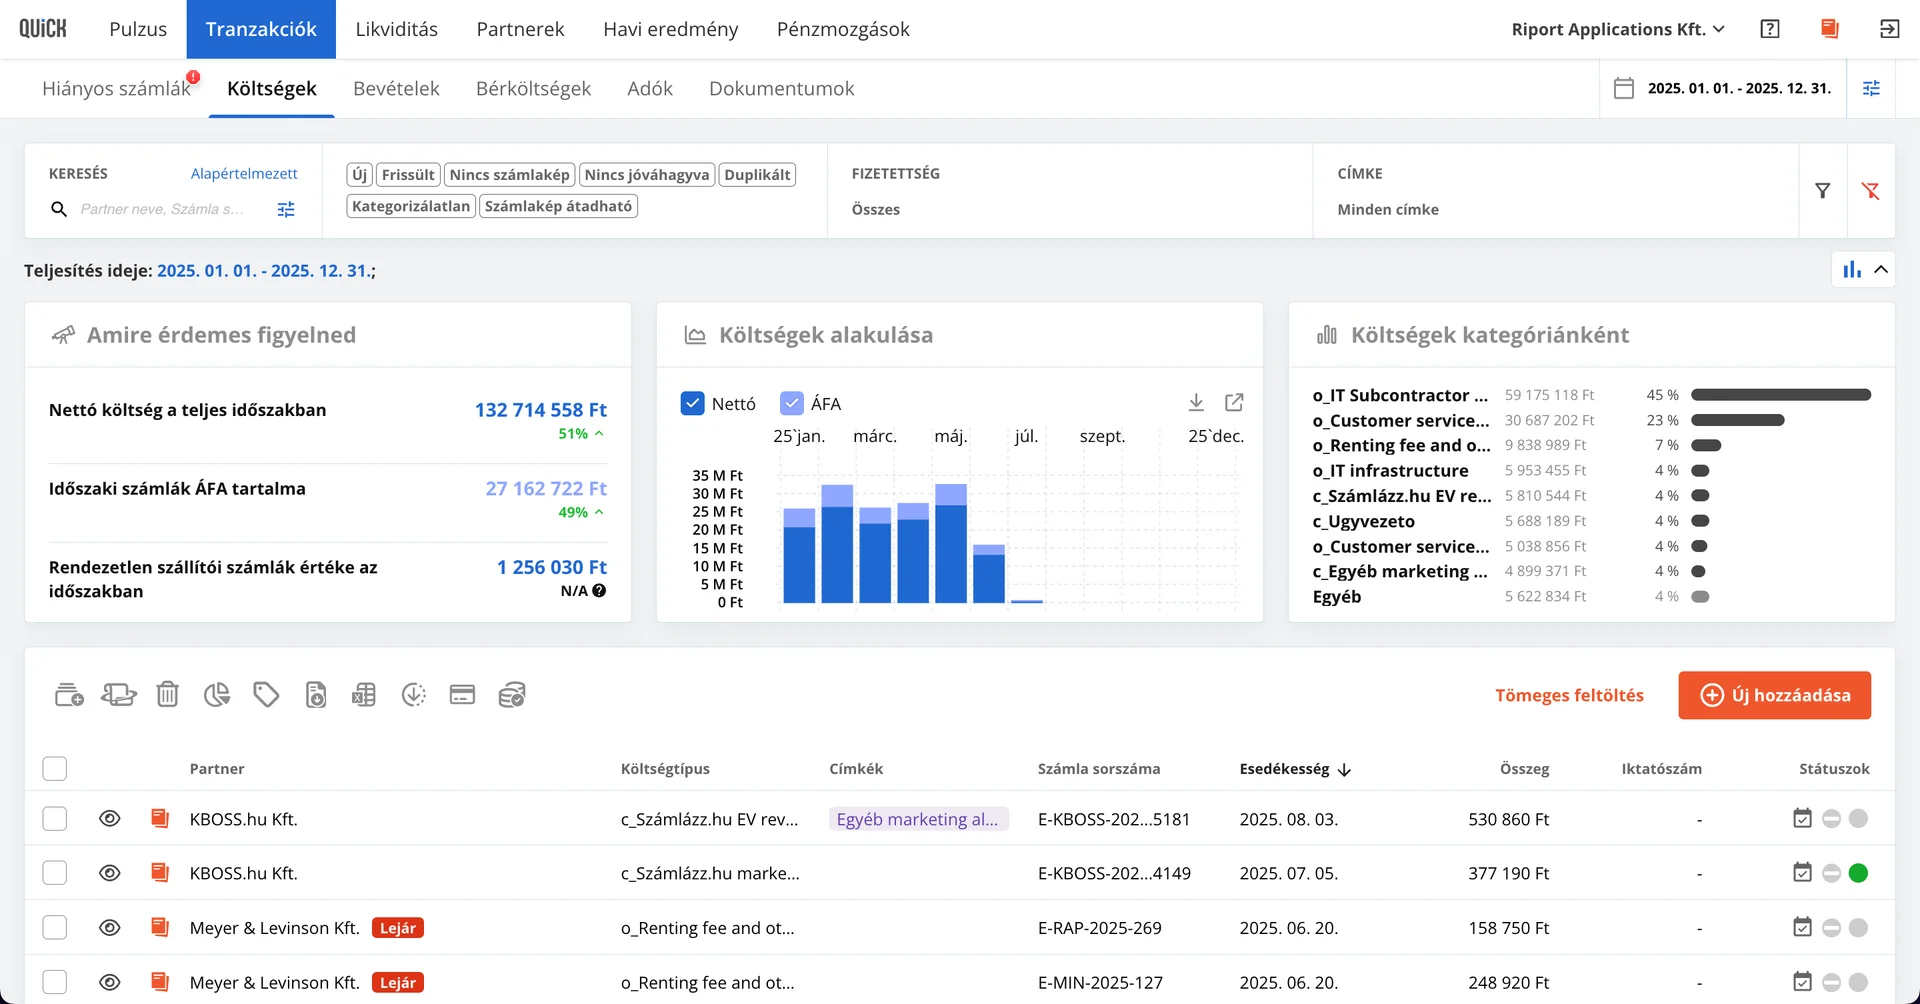Click the Alapértelmezett link

click(x=244, y=173)
